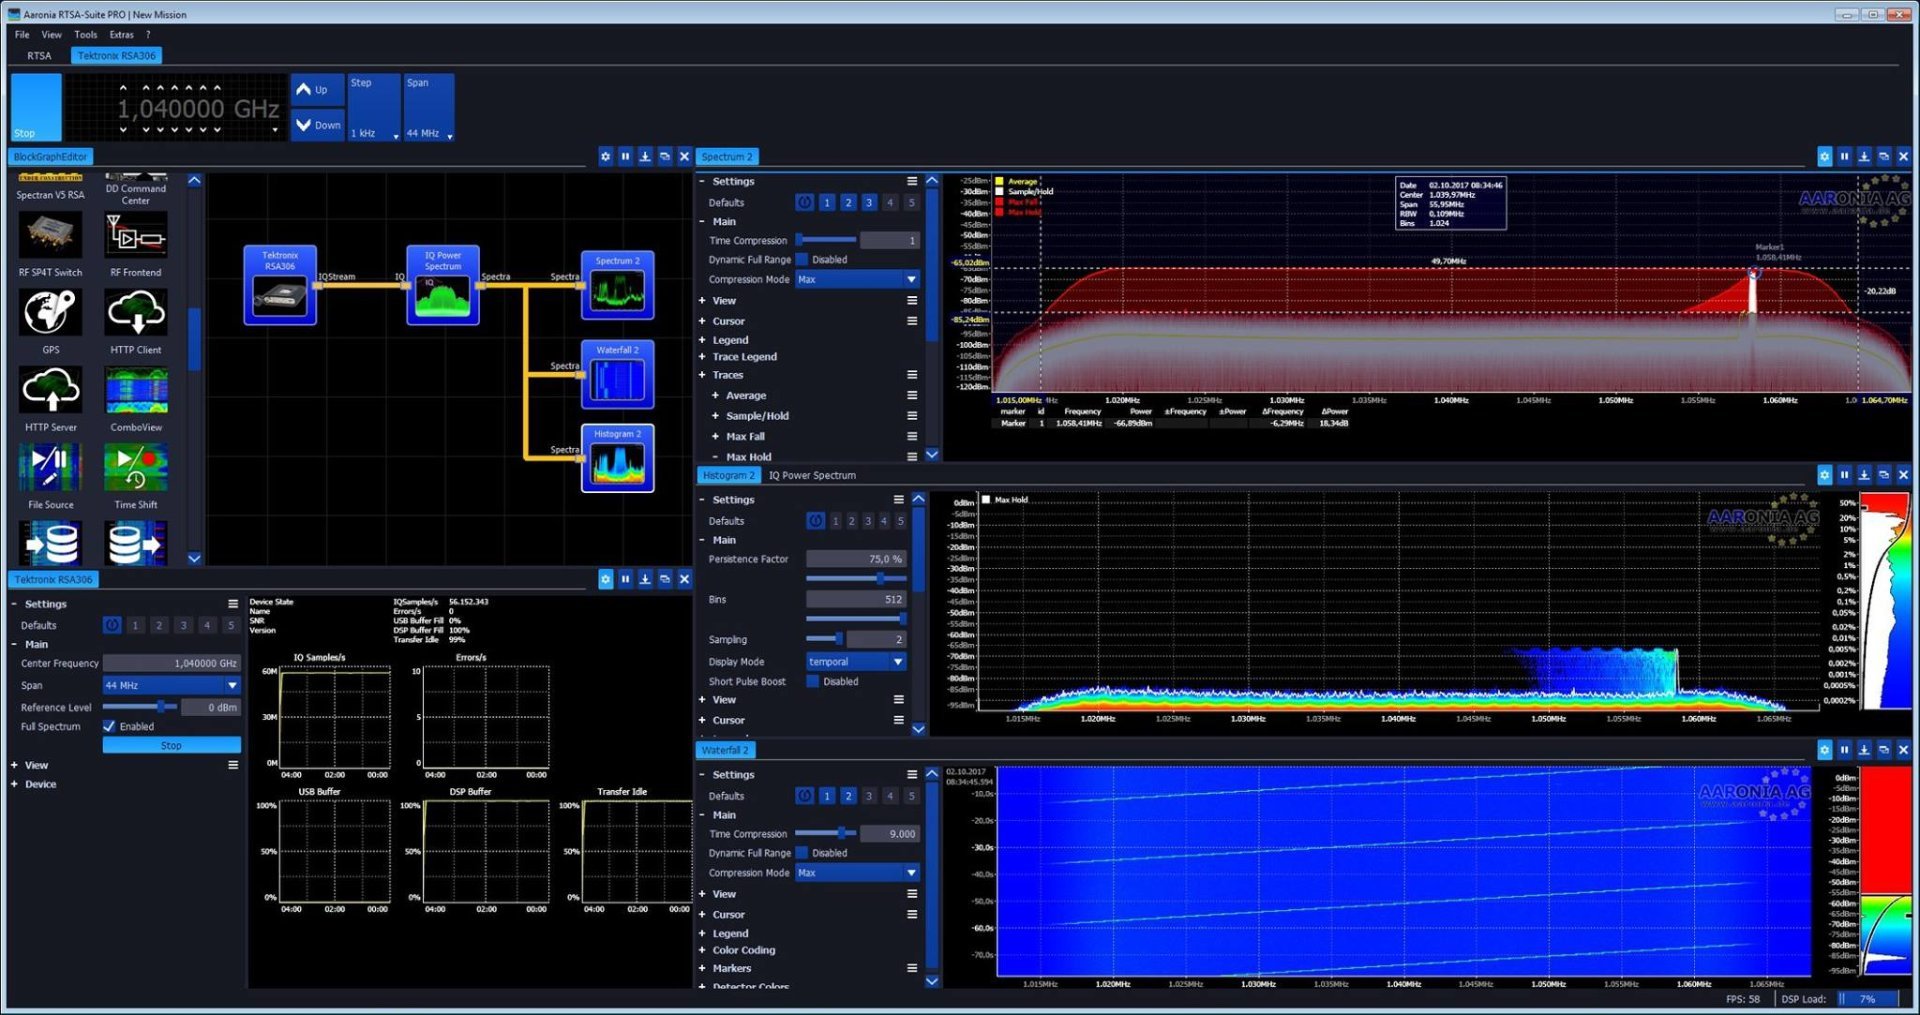Select Waterfall 2 defaults preset 2
The height and width of the screenshot is (1015, 1920).
point(848,796)
